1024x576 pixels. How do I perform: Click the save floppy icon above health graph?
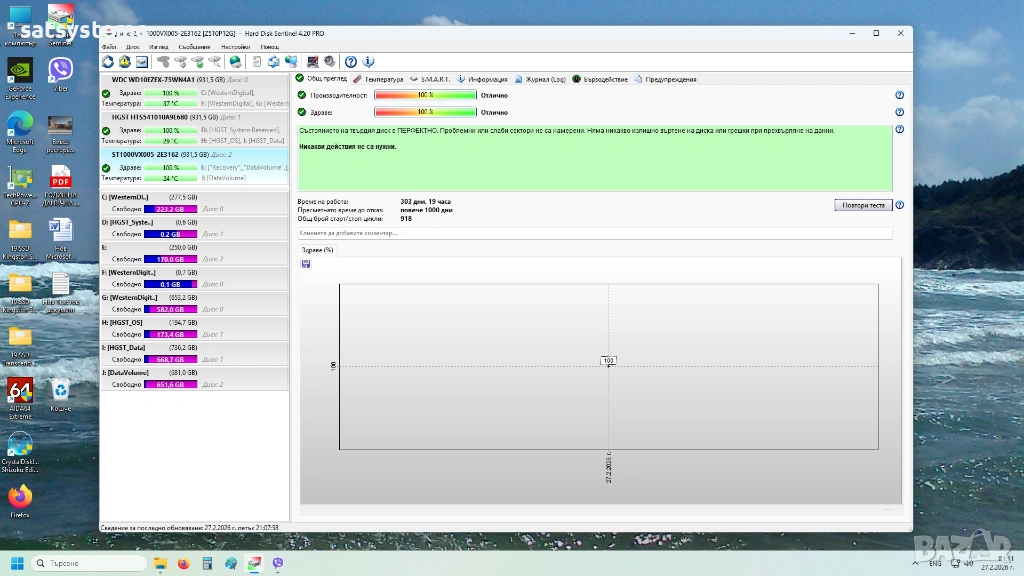click(x=306, y=264)
